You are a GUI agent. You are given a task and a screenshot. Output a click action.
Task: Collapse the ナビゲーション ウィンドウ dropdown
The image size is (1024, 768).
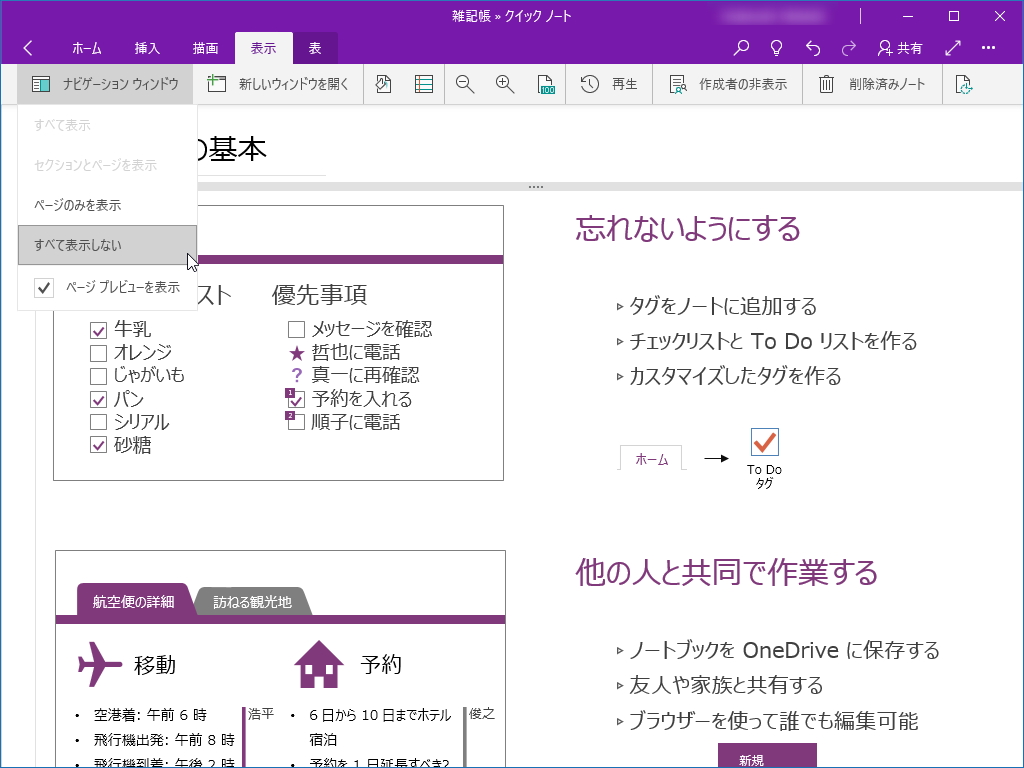(x=106, y=84)
